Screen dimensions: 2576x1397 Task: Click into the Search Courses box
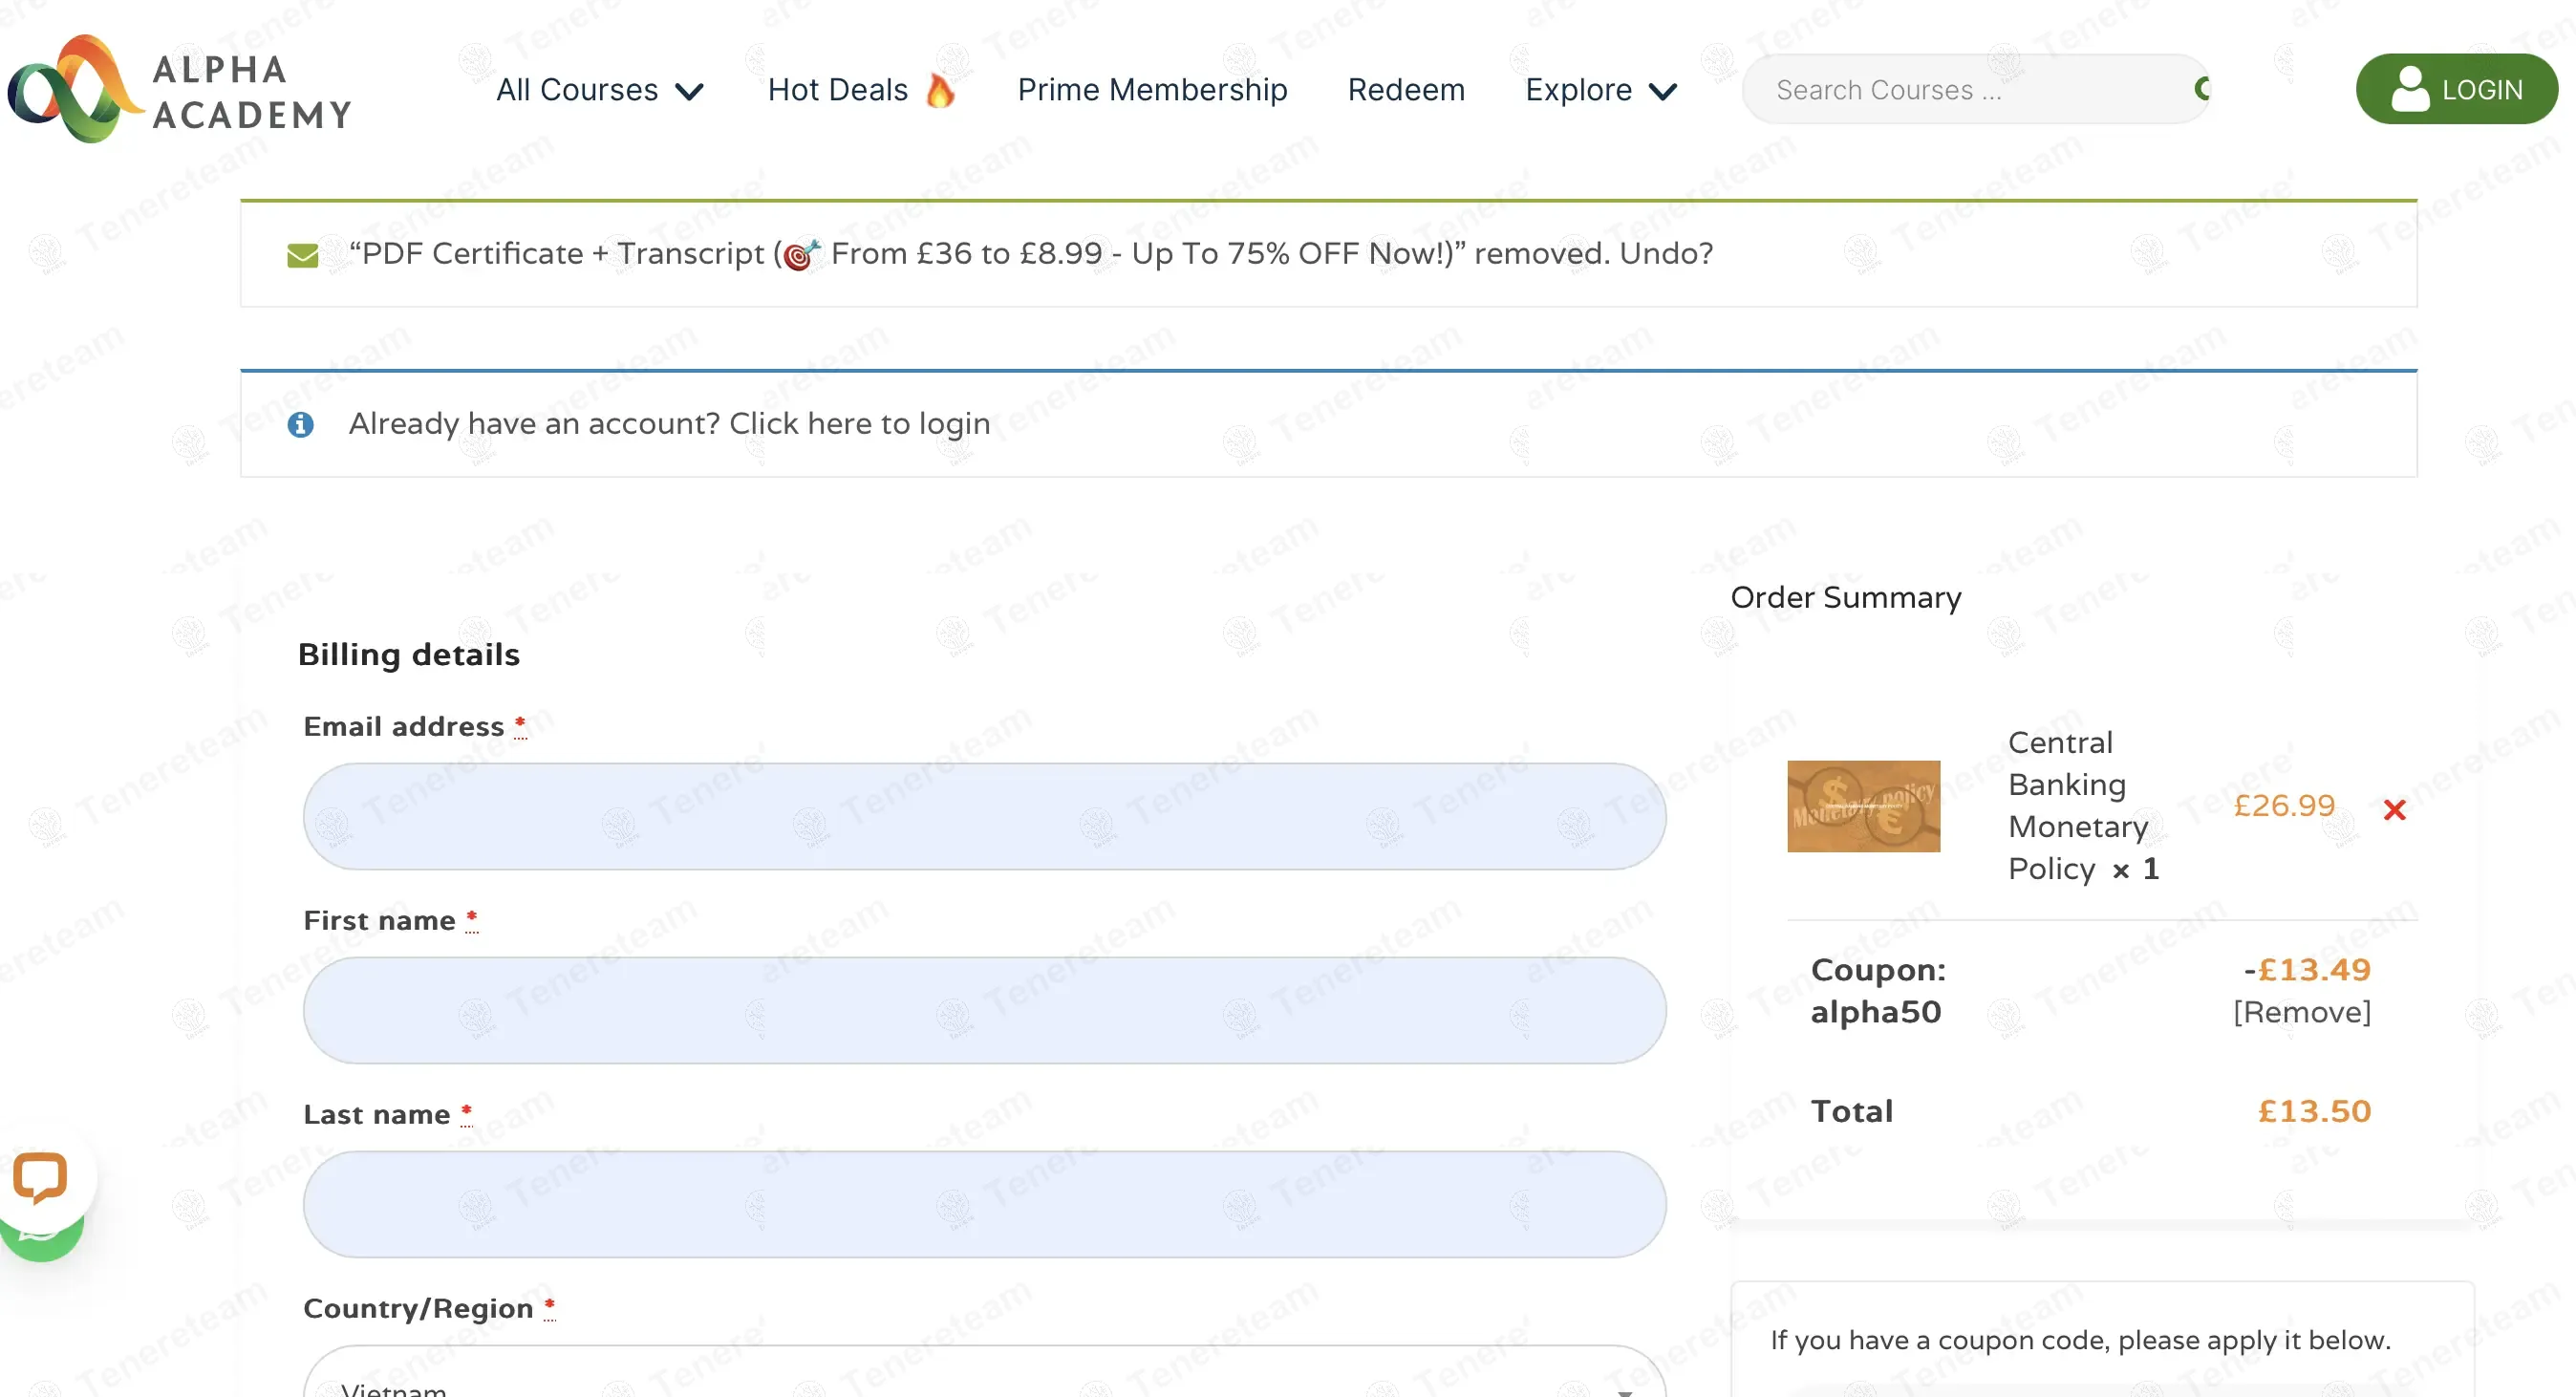1960,90
